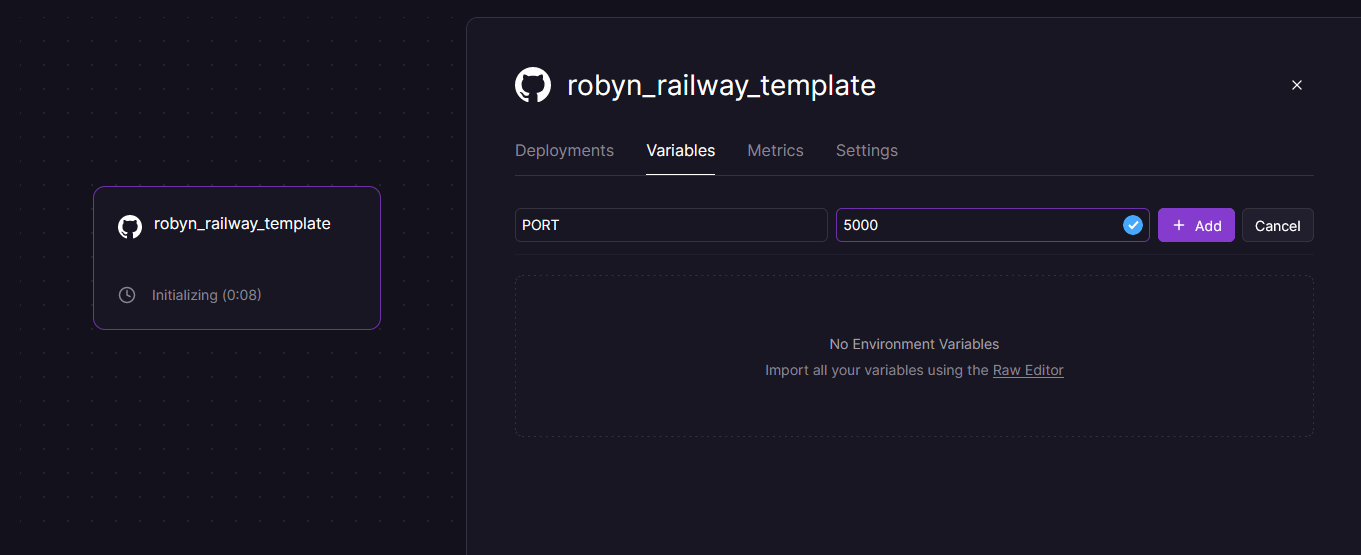Switch to the Deployments tab
This screenshot has height=555, width=1361.
[564, 150]
